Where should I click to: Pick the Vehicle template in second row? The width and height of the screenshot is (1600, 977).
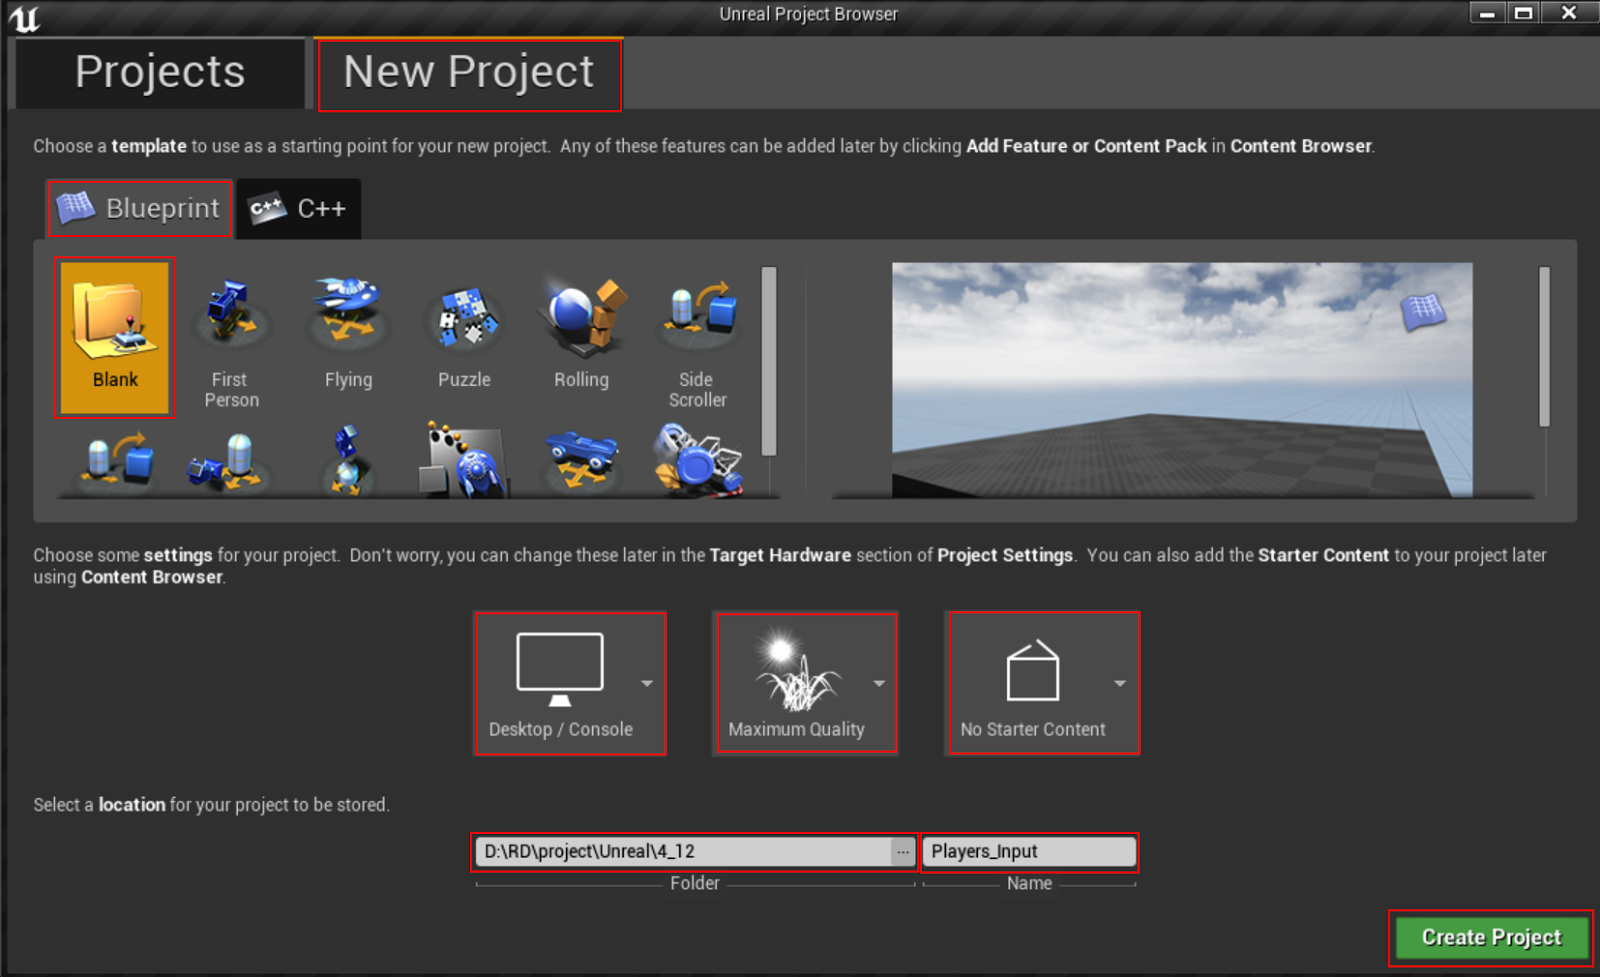(x=580, y=460)
